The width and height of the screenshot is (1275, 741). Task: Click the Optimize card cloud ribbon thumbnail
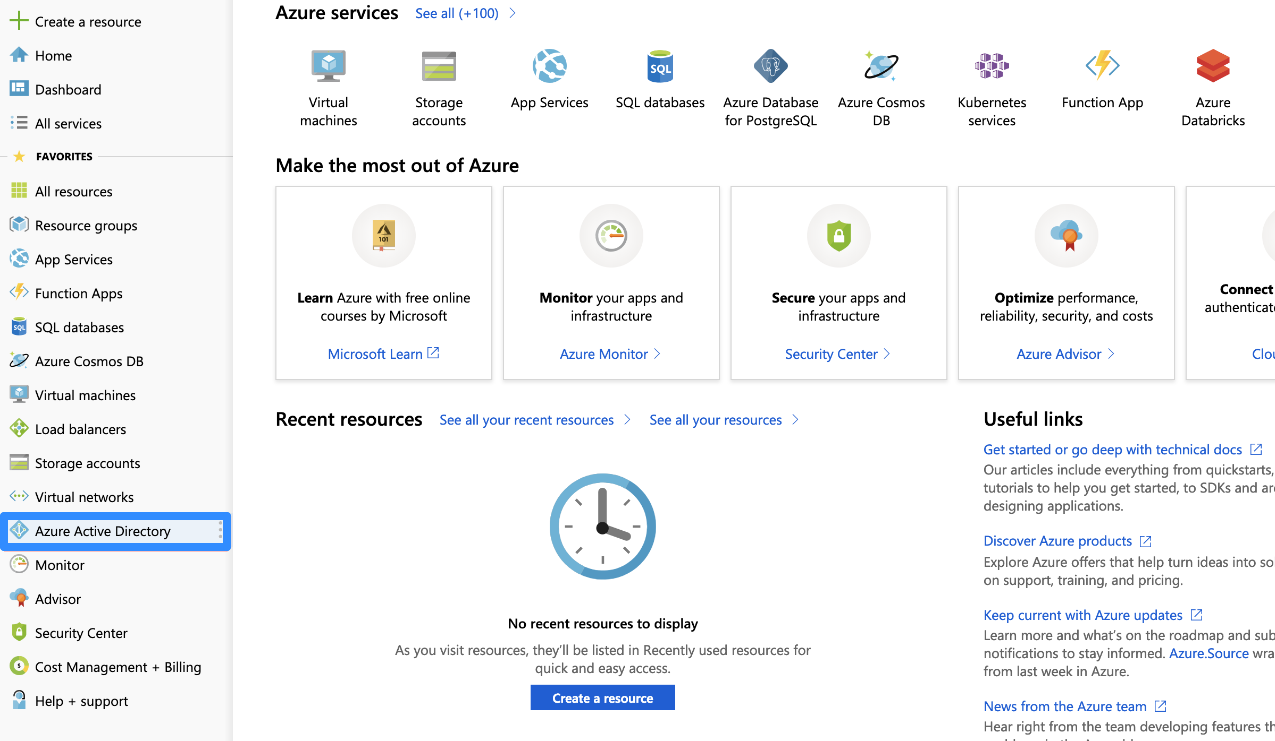[1066, 236]
